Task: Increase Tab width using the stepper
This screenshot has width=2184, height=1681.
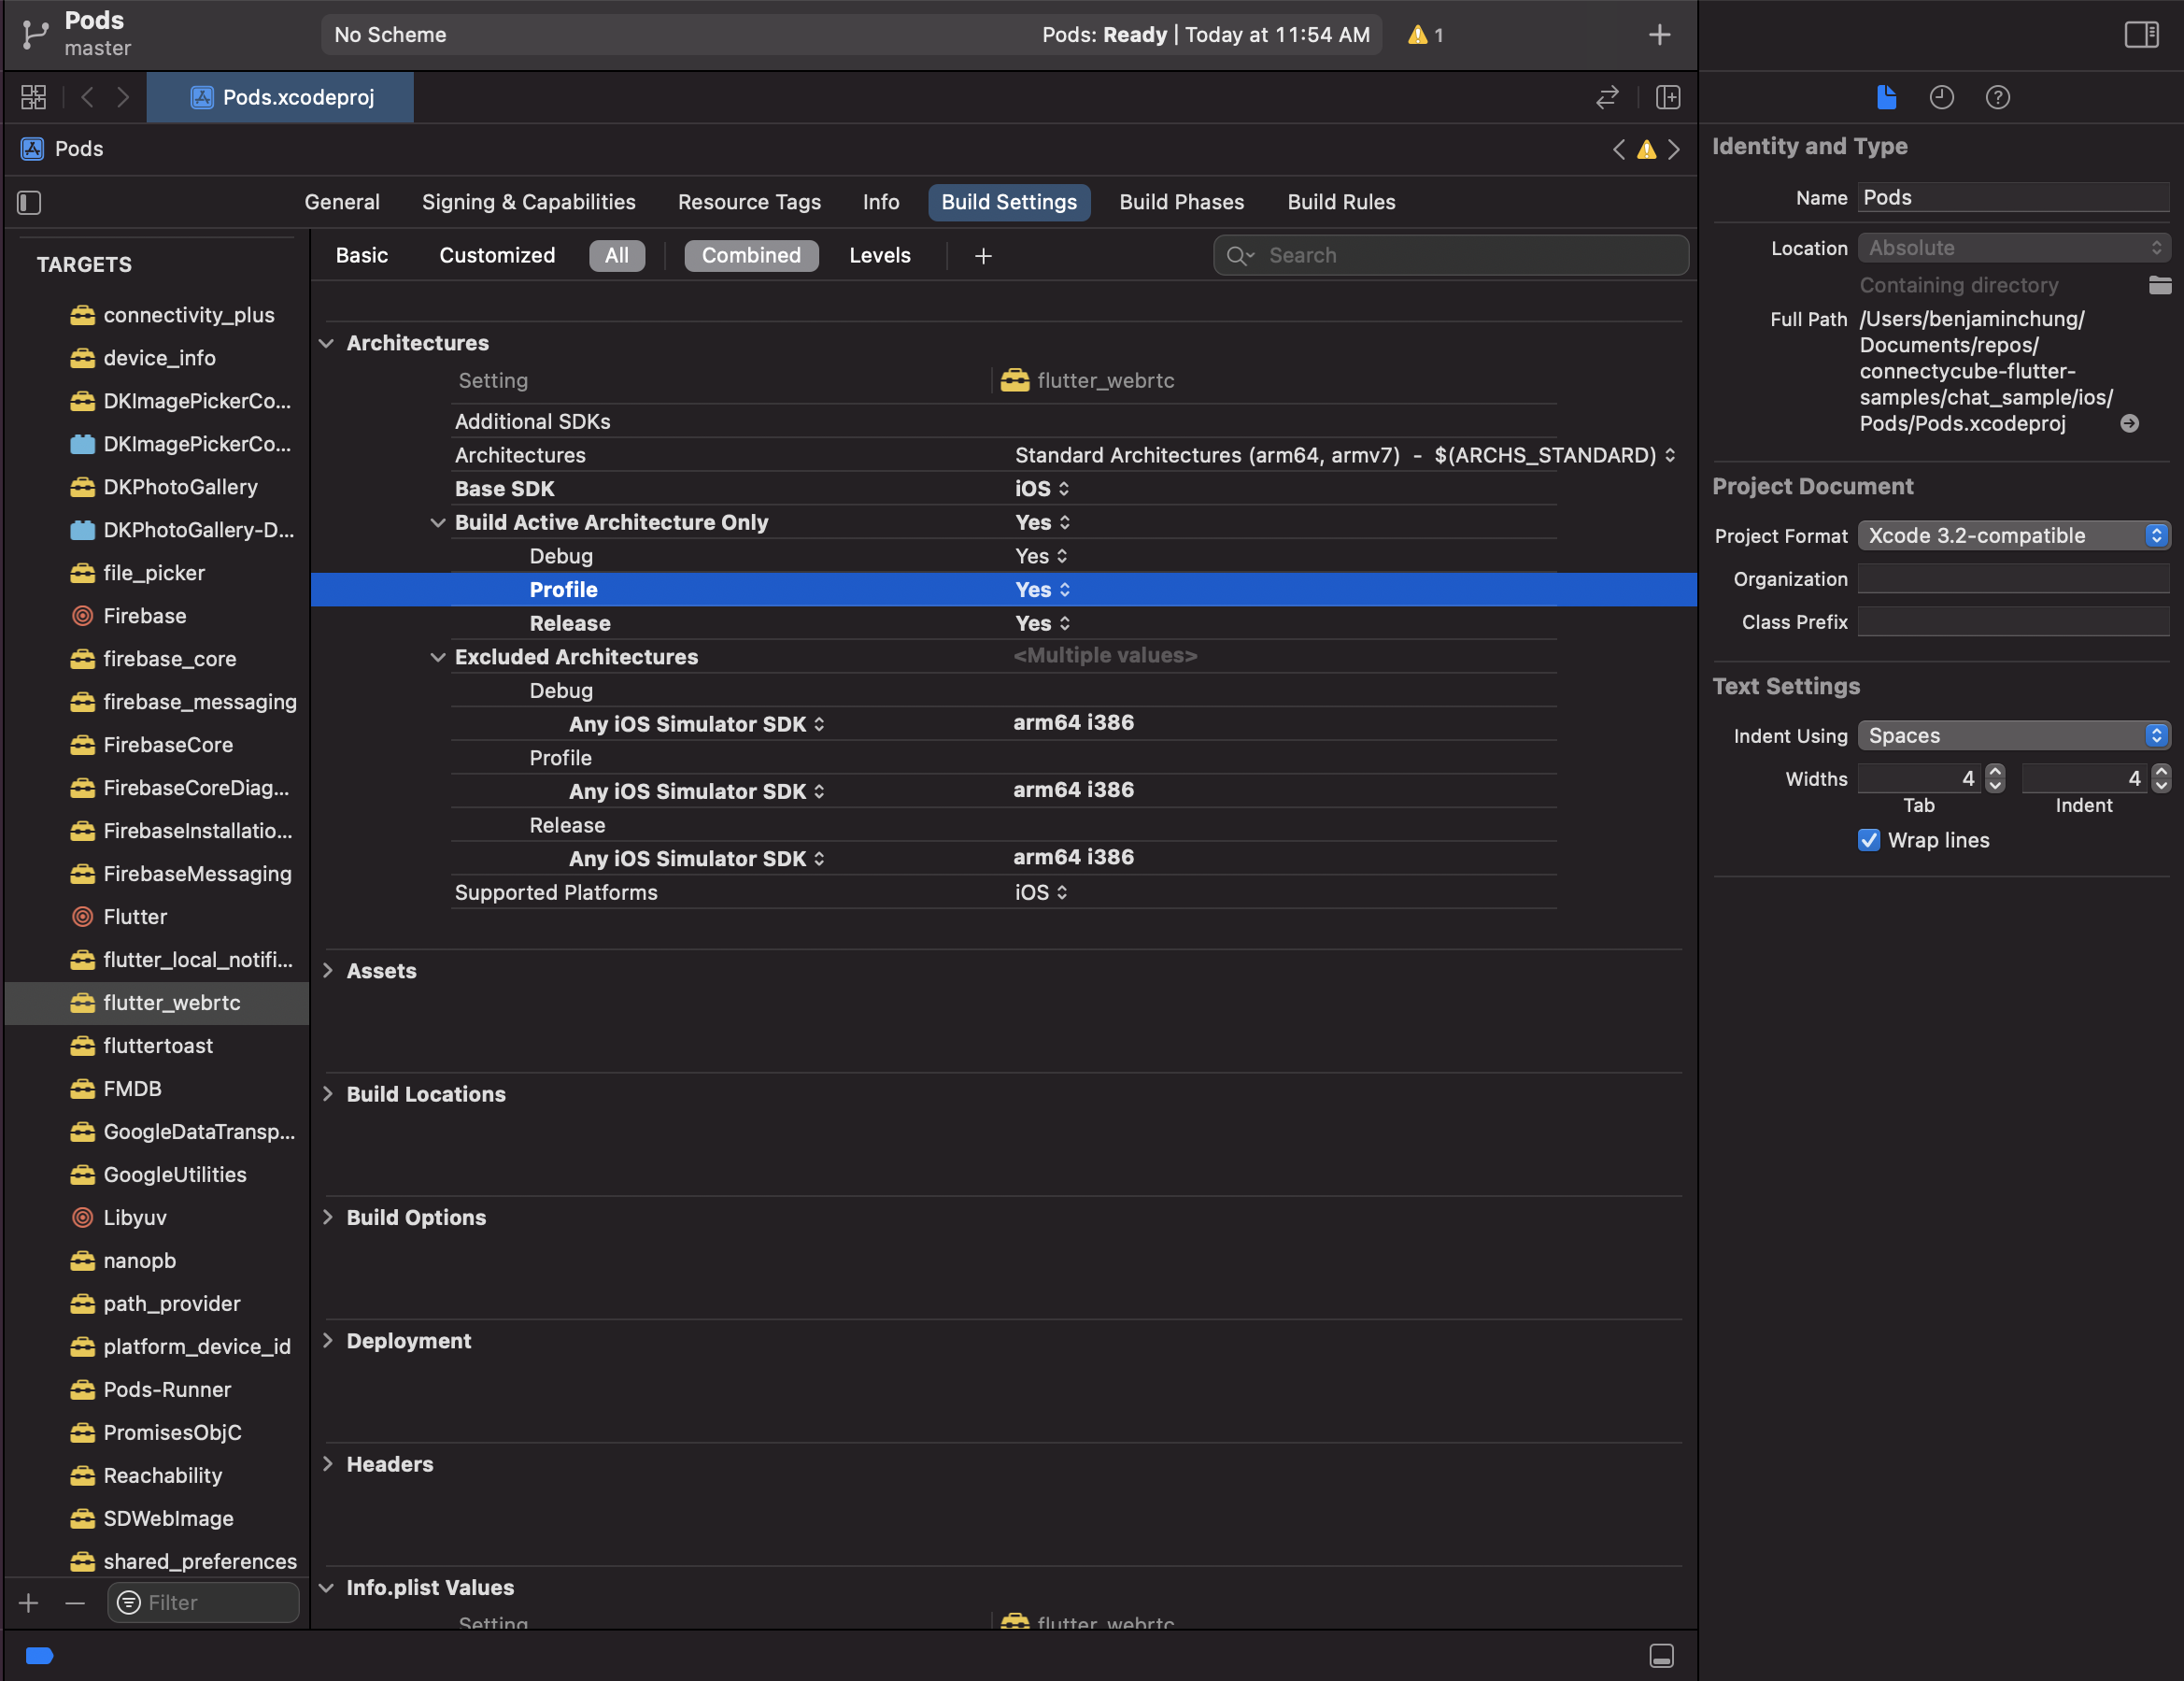Action: (x=1994, y=772)
